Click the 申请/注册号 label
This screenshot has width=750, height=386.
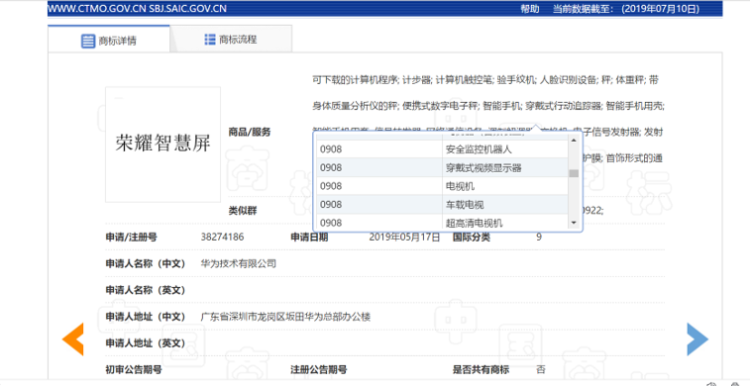pos(131,237)
